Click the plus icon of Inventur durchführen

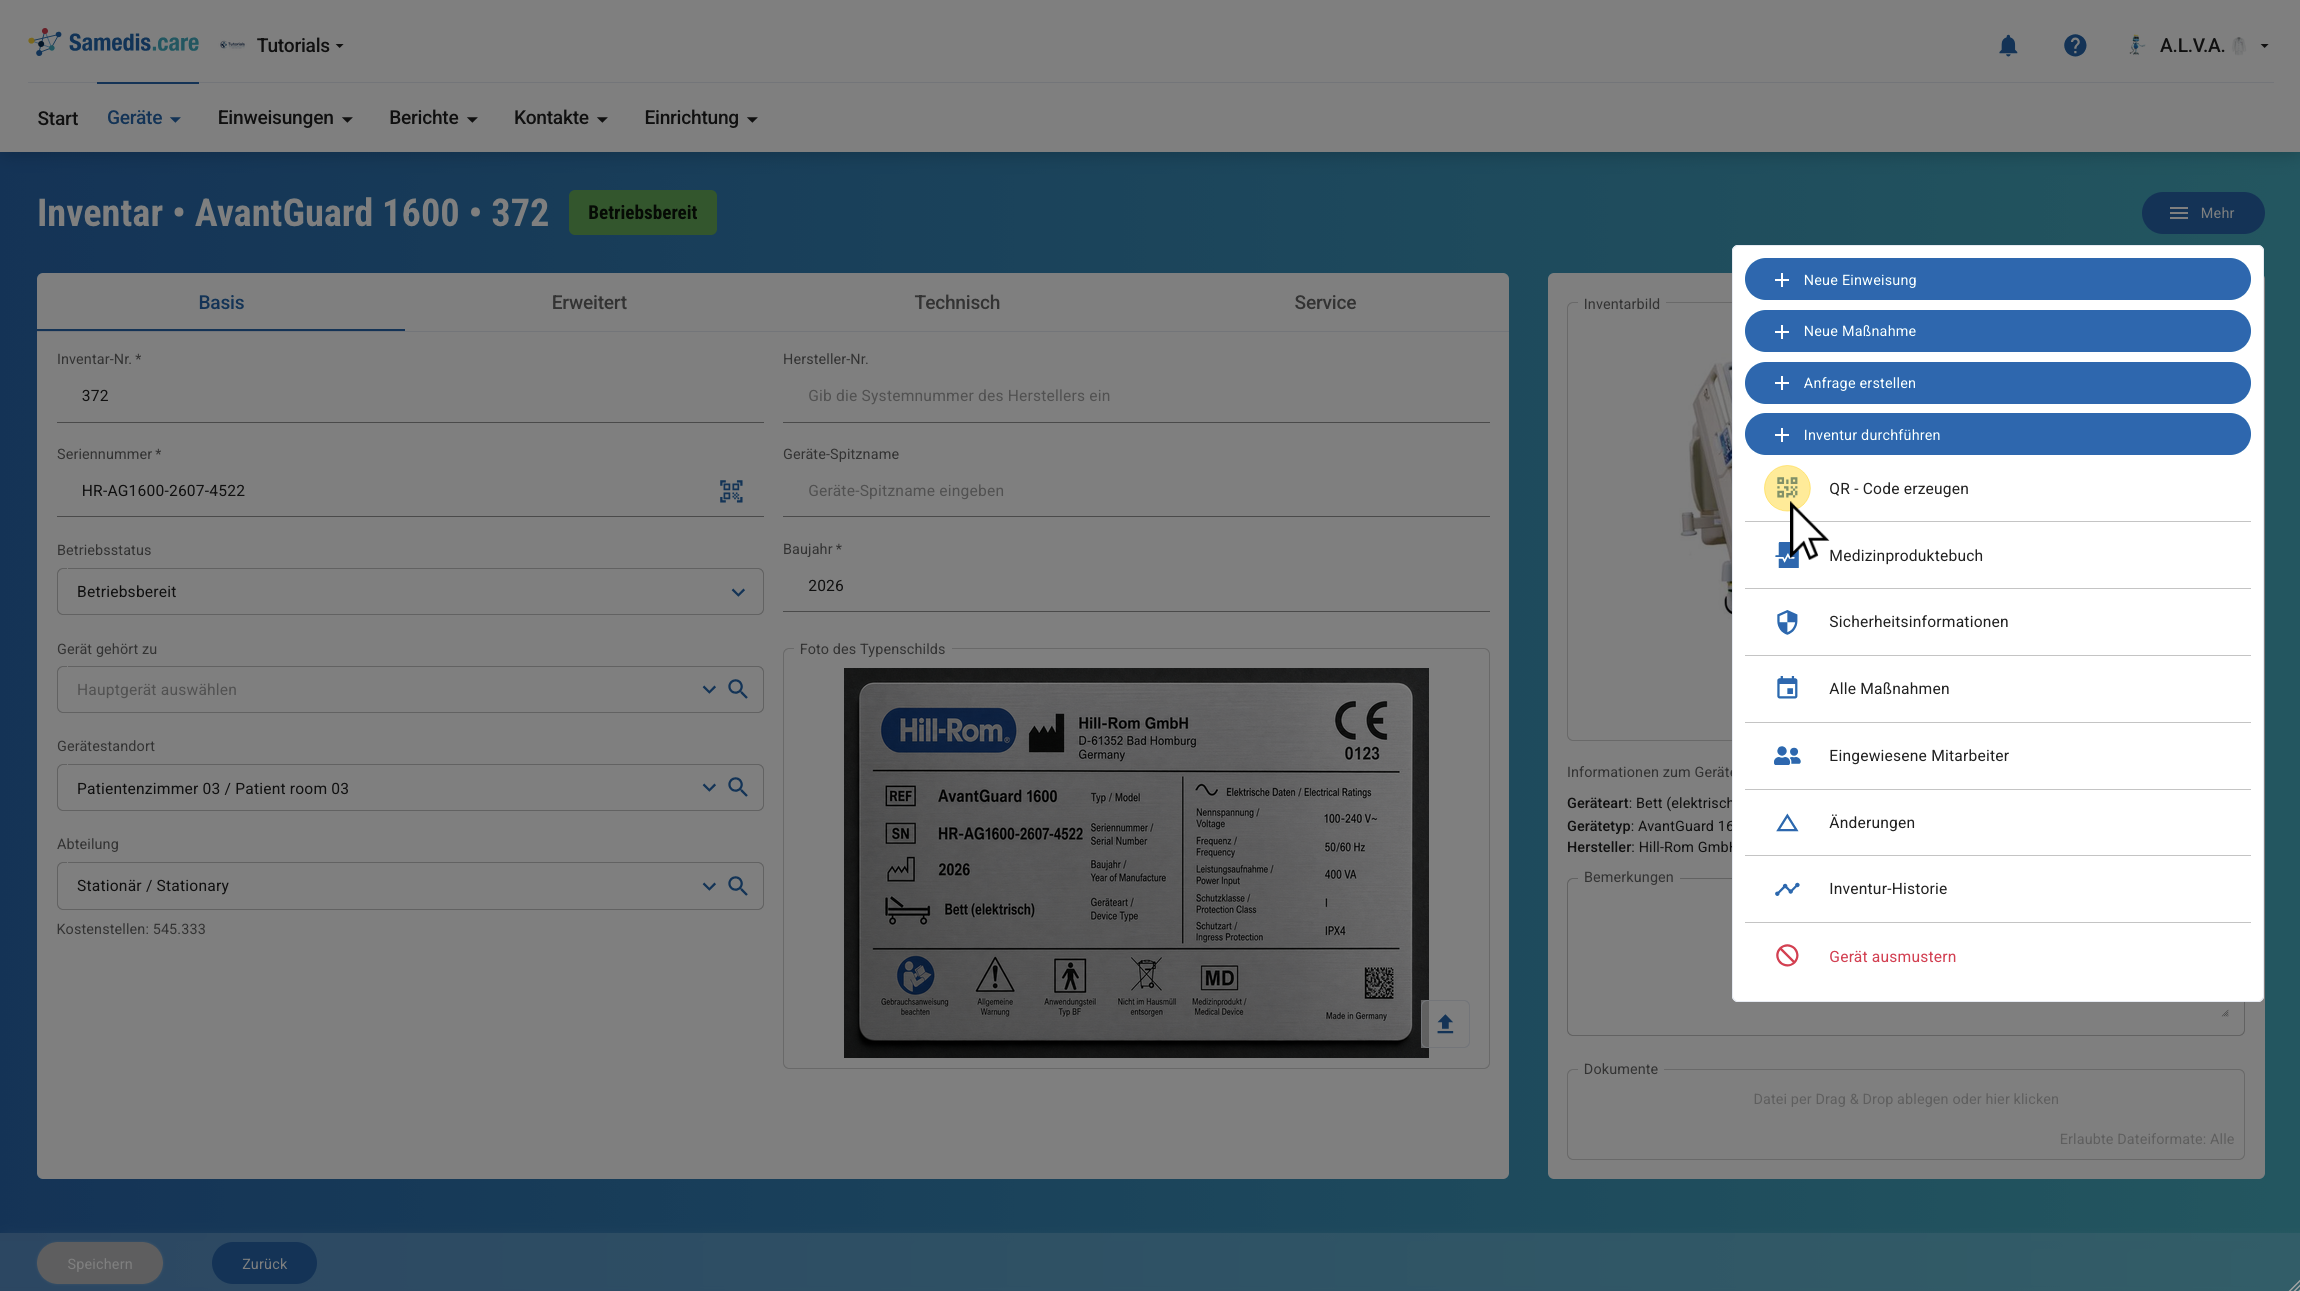tap(1781, 435)
